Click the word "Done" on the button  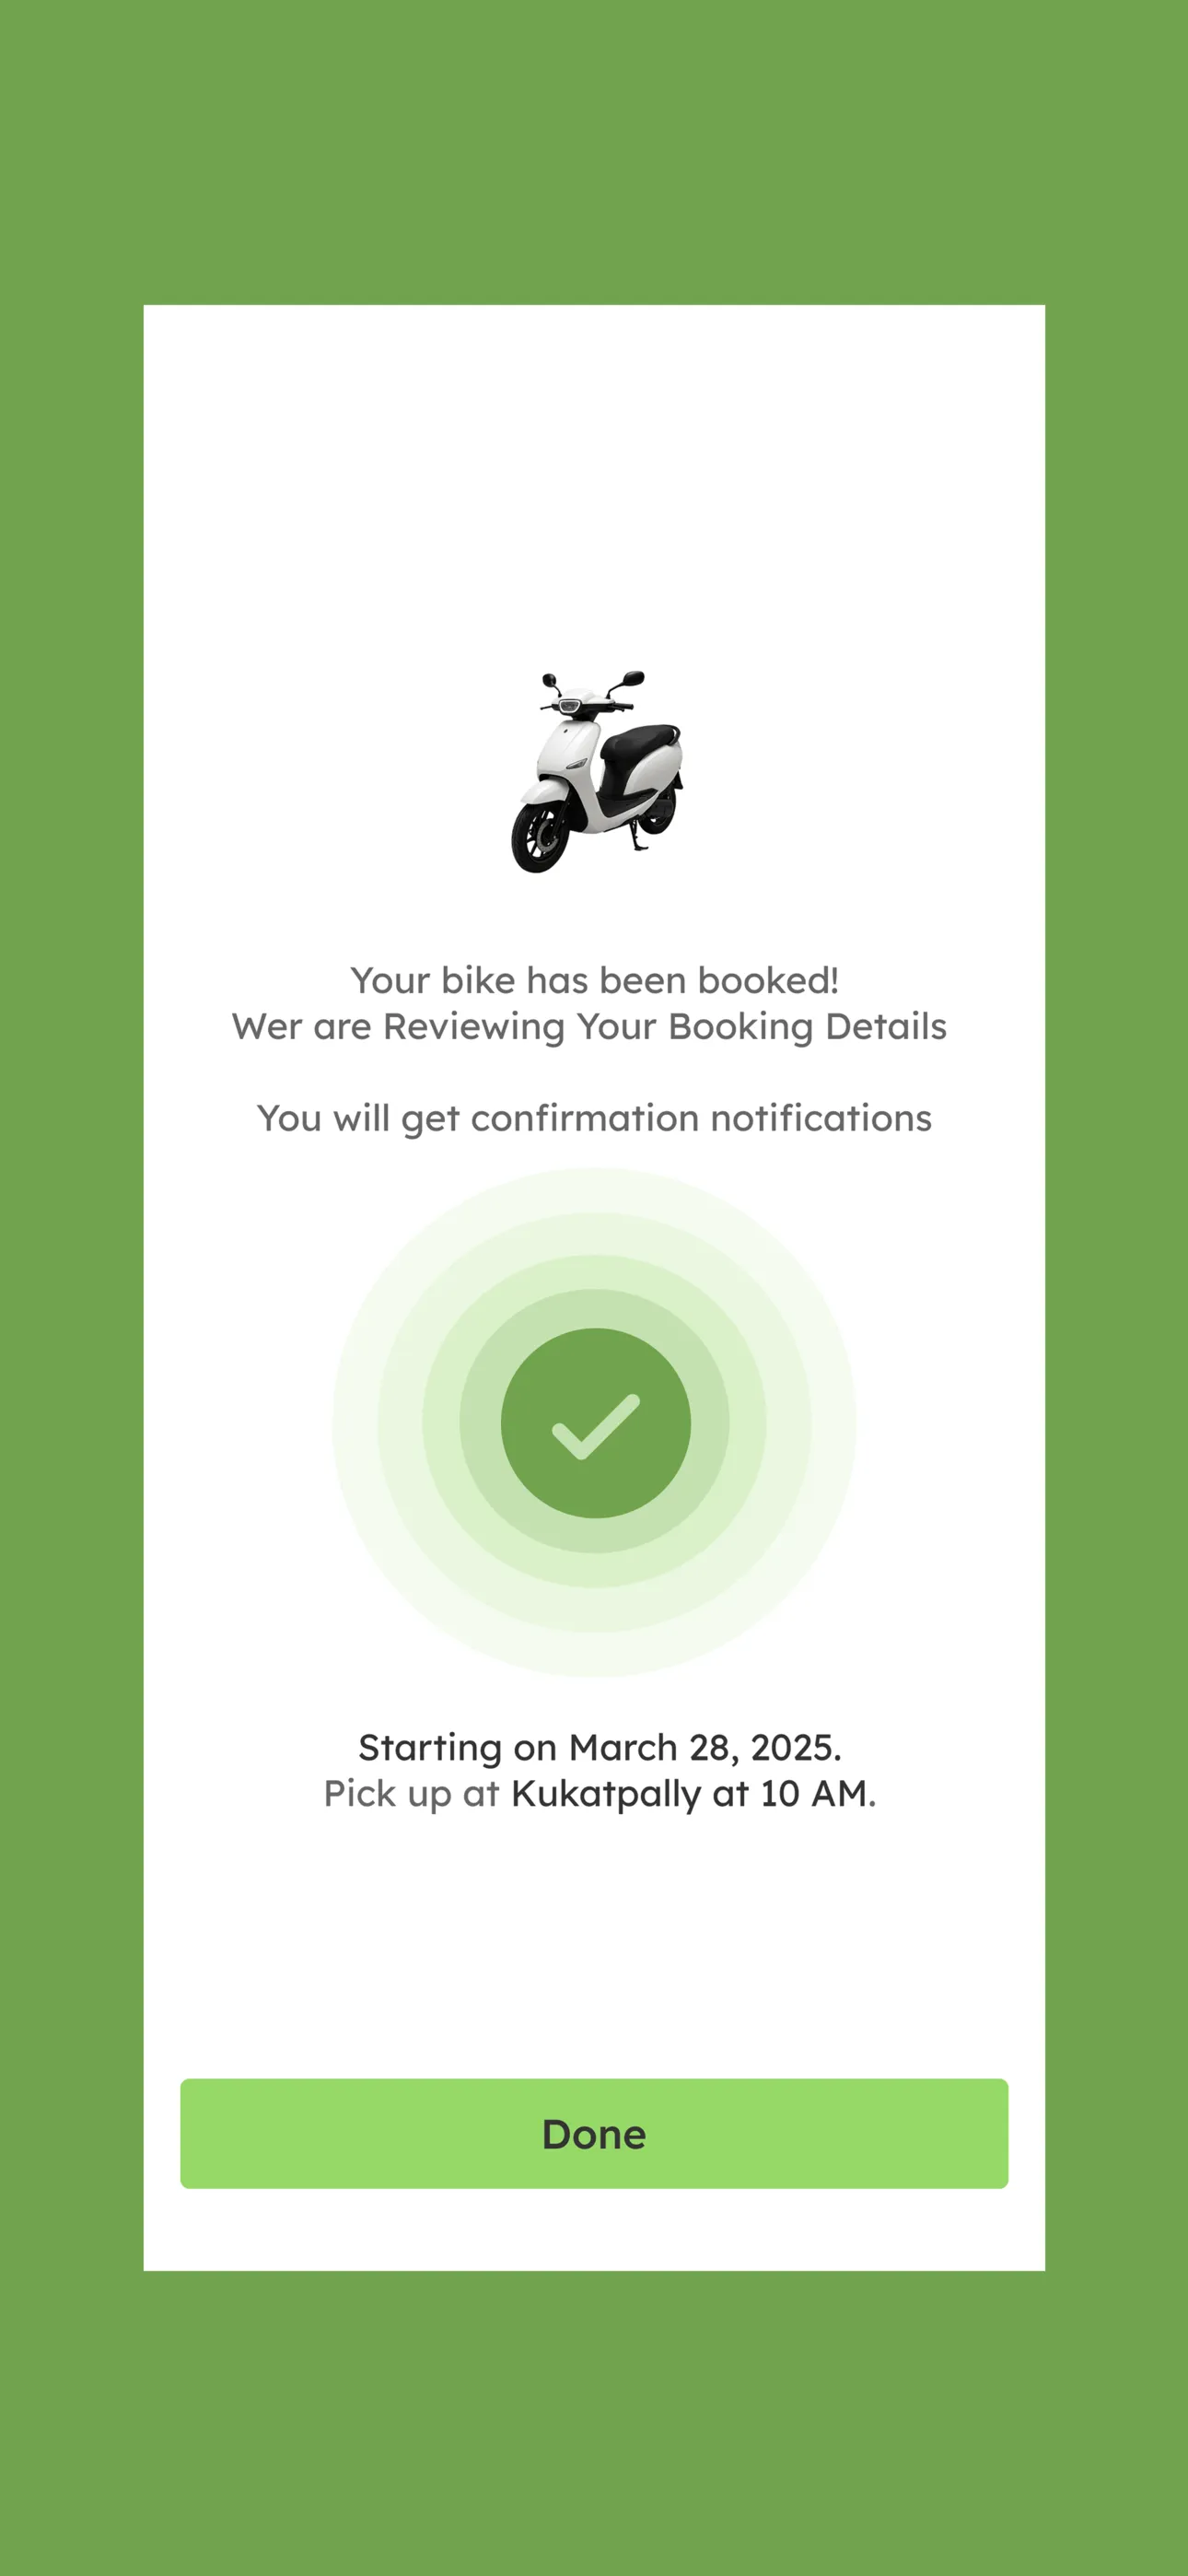click(594, 2134)
